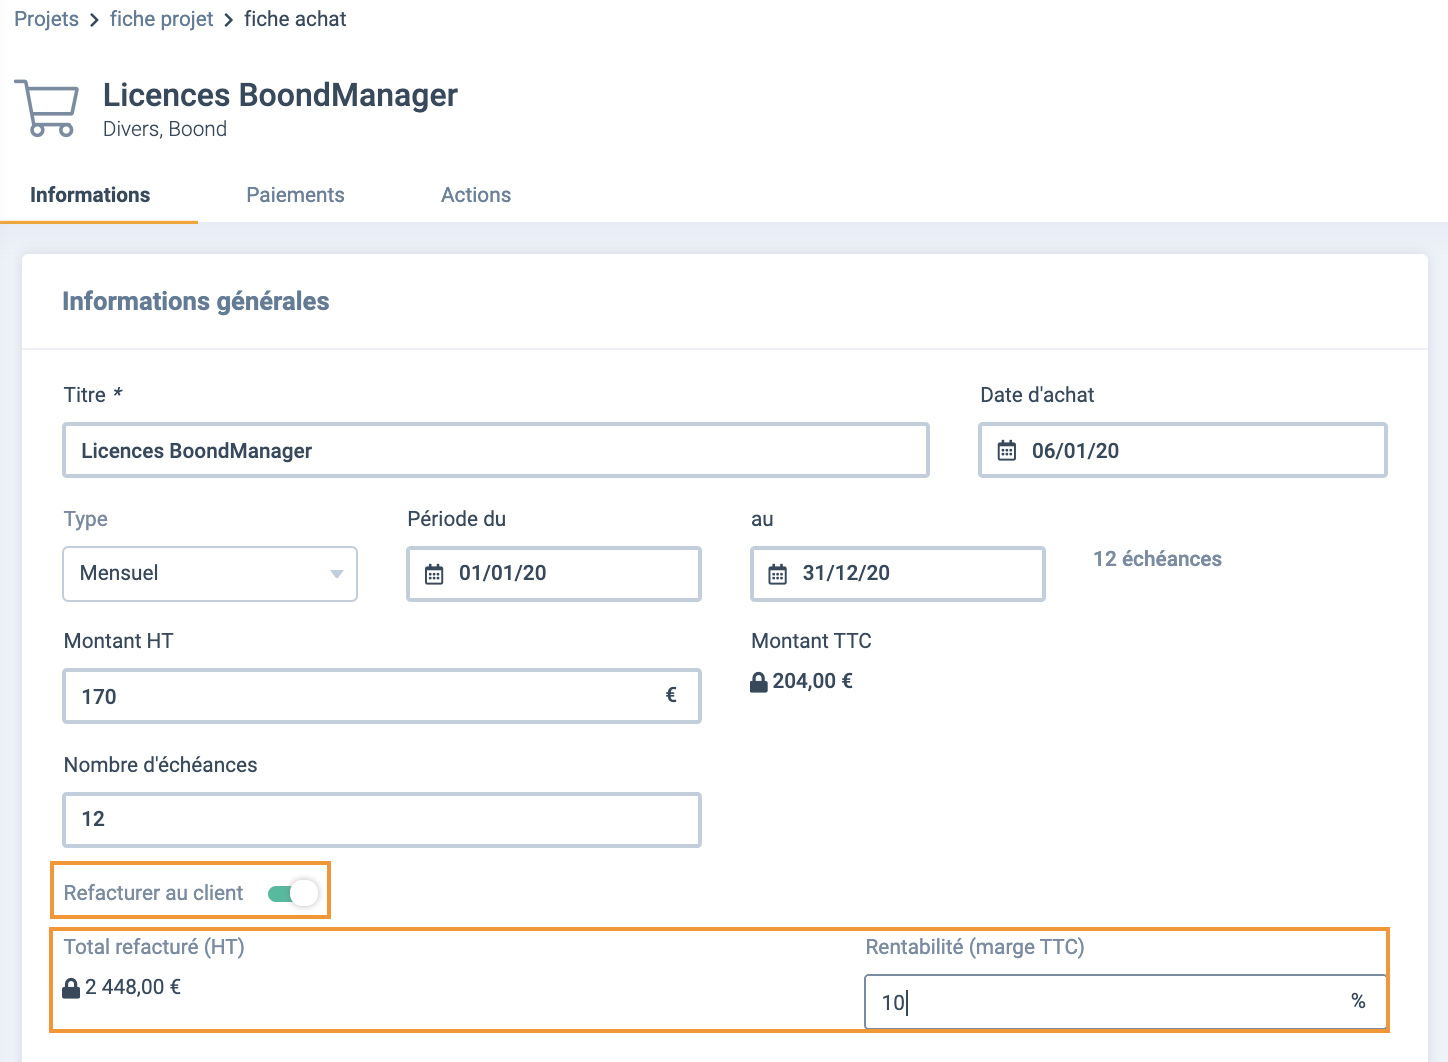Click the shopping cart icon beside Licences BoondManager
Image resolution: width=1448 pixels, height=1062 pixels.
click(47, 108)
